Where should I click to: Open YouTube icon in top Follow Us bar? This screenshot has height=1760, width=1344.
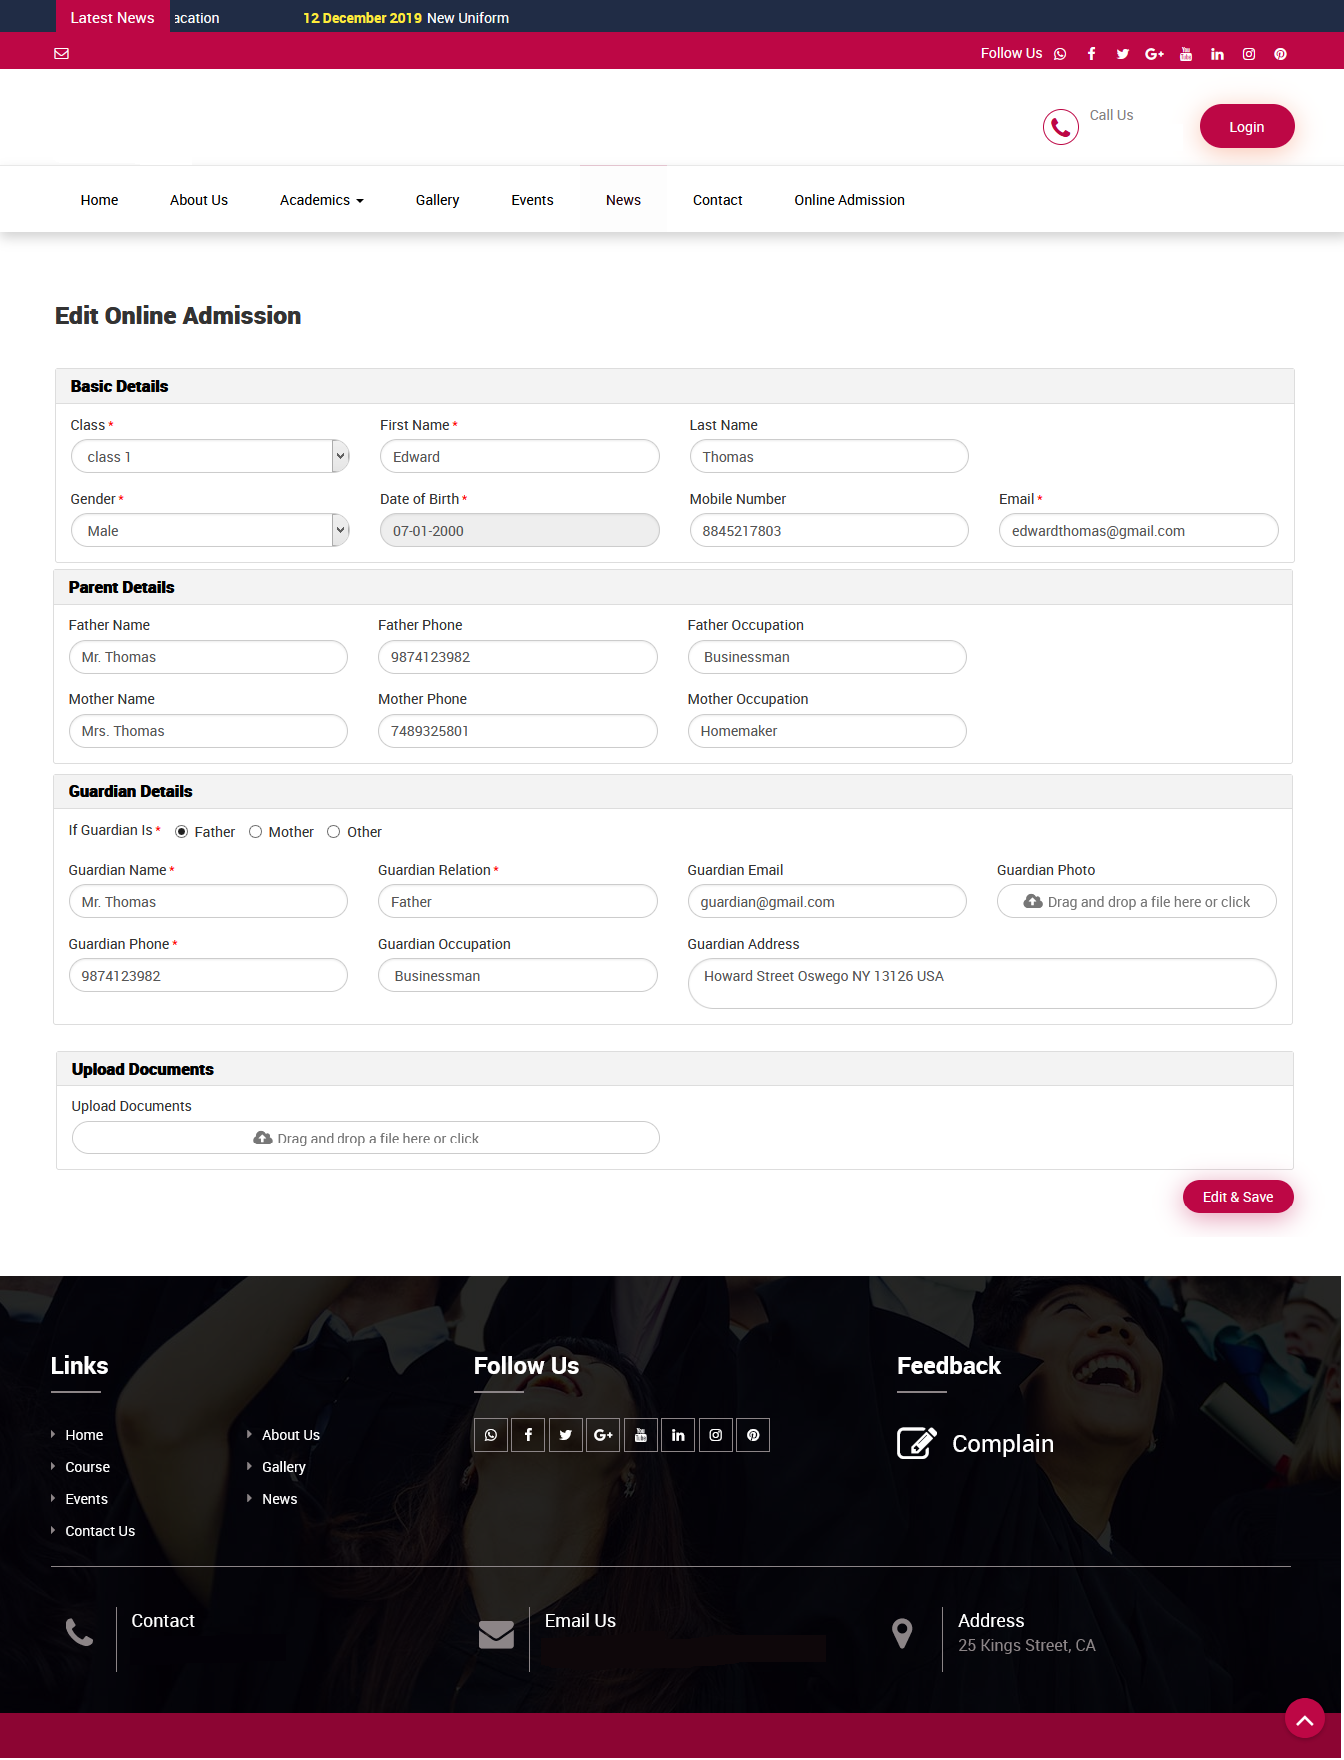[1186, 54]
